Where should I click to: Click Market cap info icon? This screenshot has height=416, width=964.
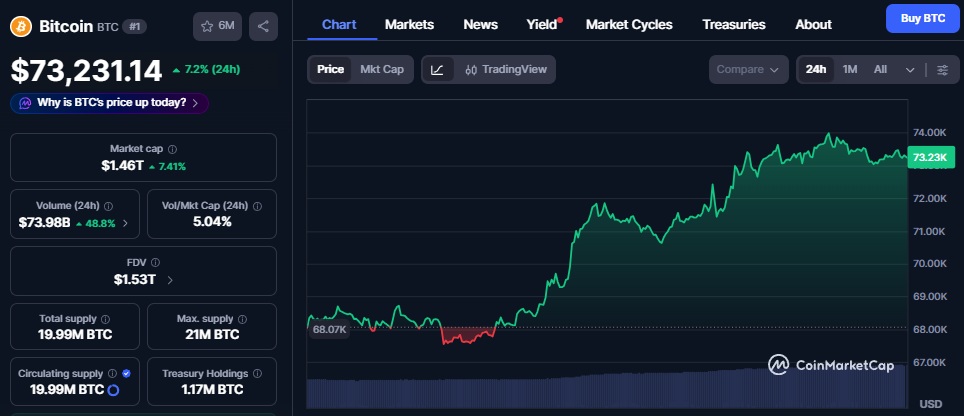(x=172, y=149)
